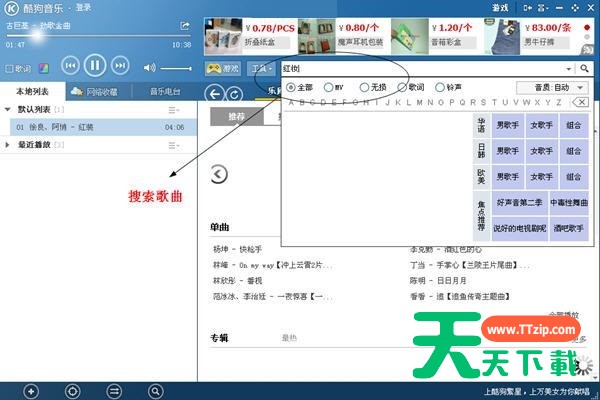Seek in the song progress bar
Screen dimensions: 600x400
pyautogui.click(x=98, y=36)
